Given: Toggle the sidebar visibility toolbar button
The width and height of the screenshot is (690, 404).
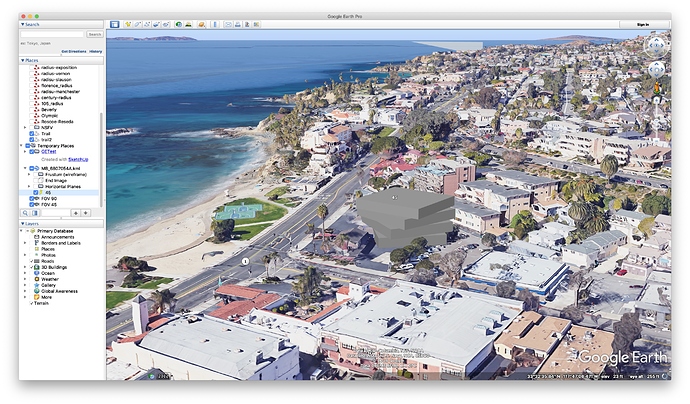Looking at the screenshot, I should (114, 24).
